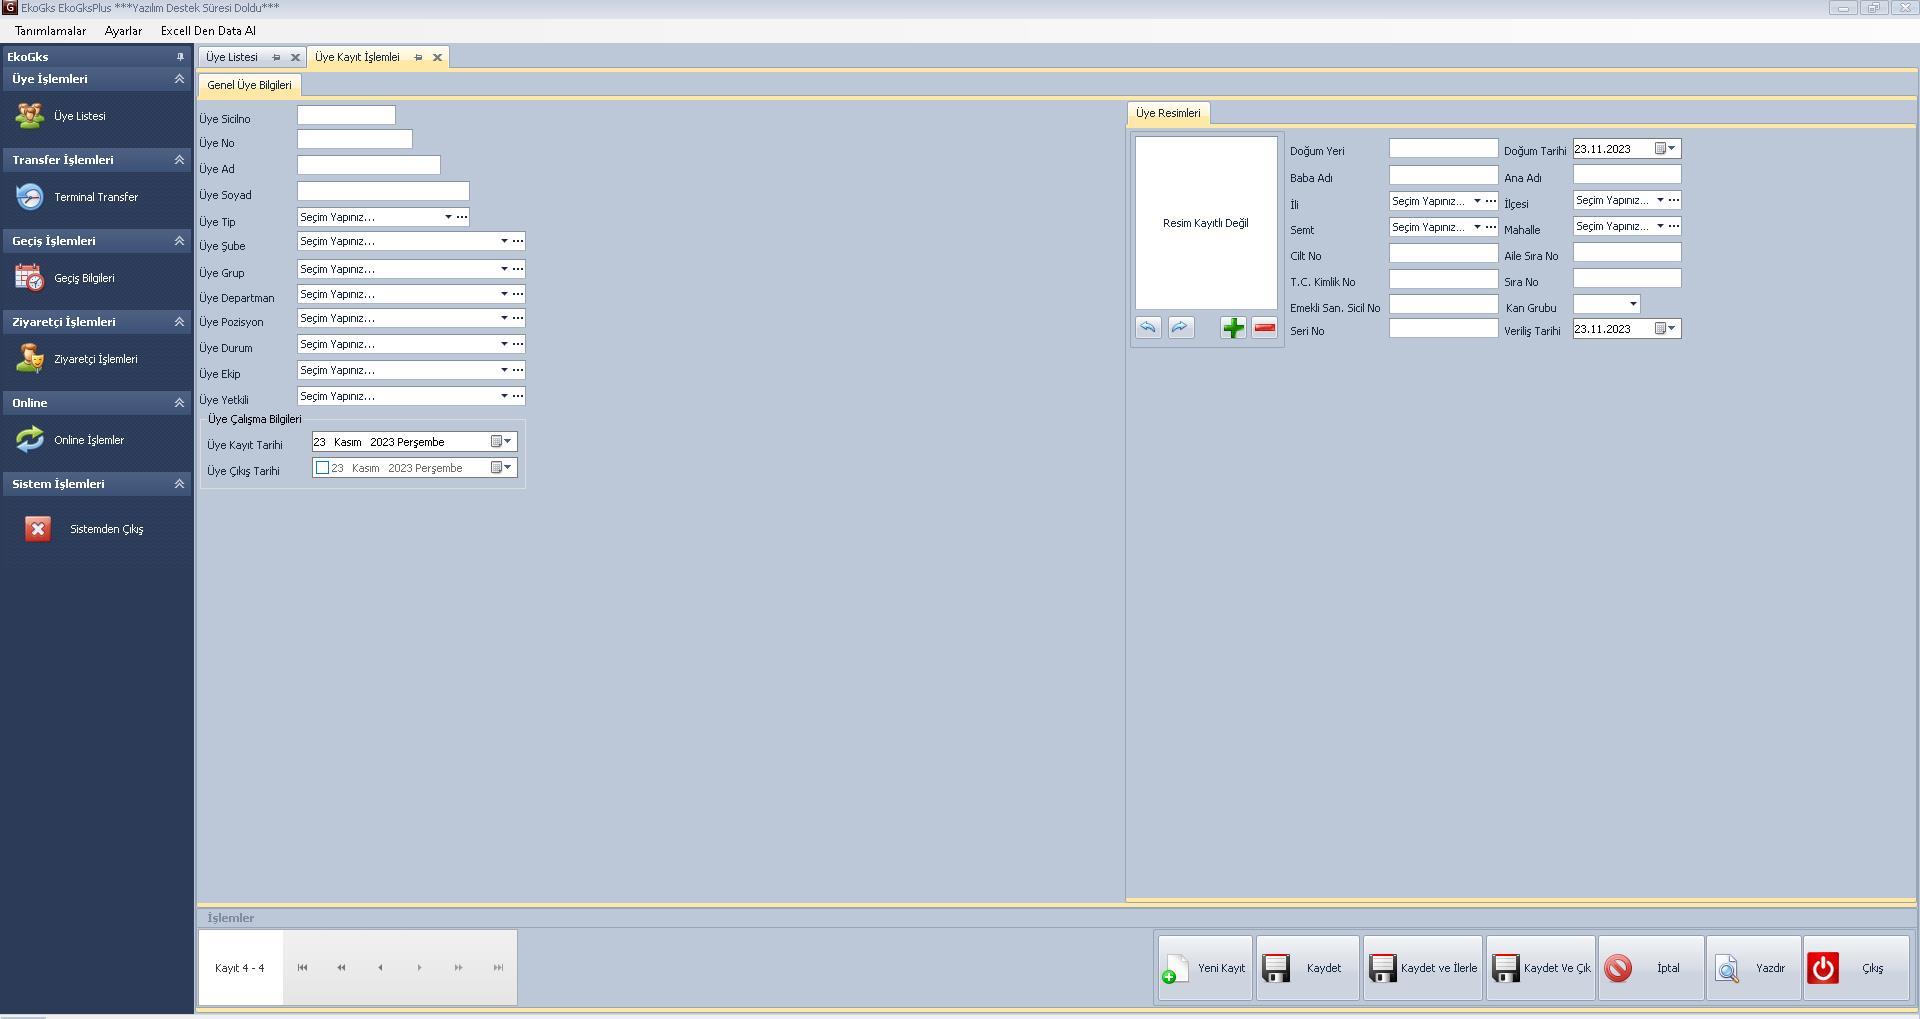The height and width of the screenshot is (1019, 1920).
Task: Add a member photo with green plus
Action: click(x=1233, y=328)
